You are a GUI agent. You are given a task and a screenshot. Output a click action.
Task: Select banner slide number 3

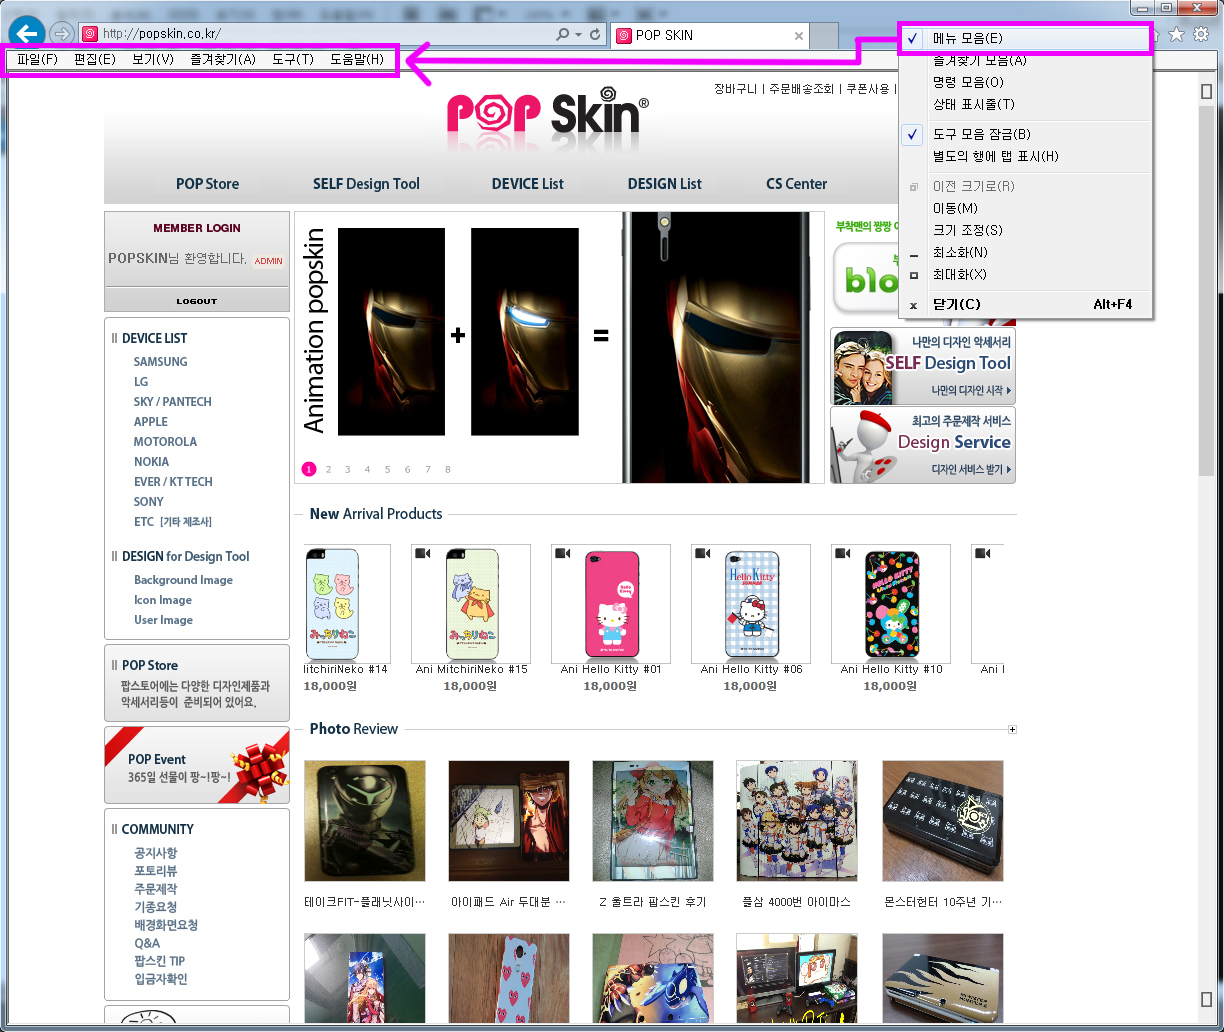(x=347, y=469)
